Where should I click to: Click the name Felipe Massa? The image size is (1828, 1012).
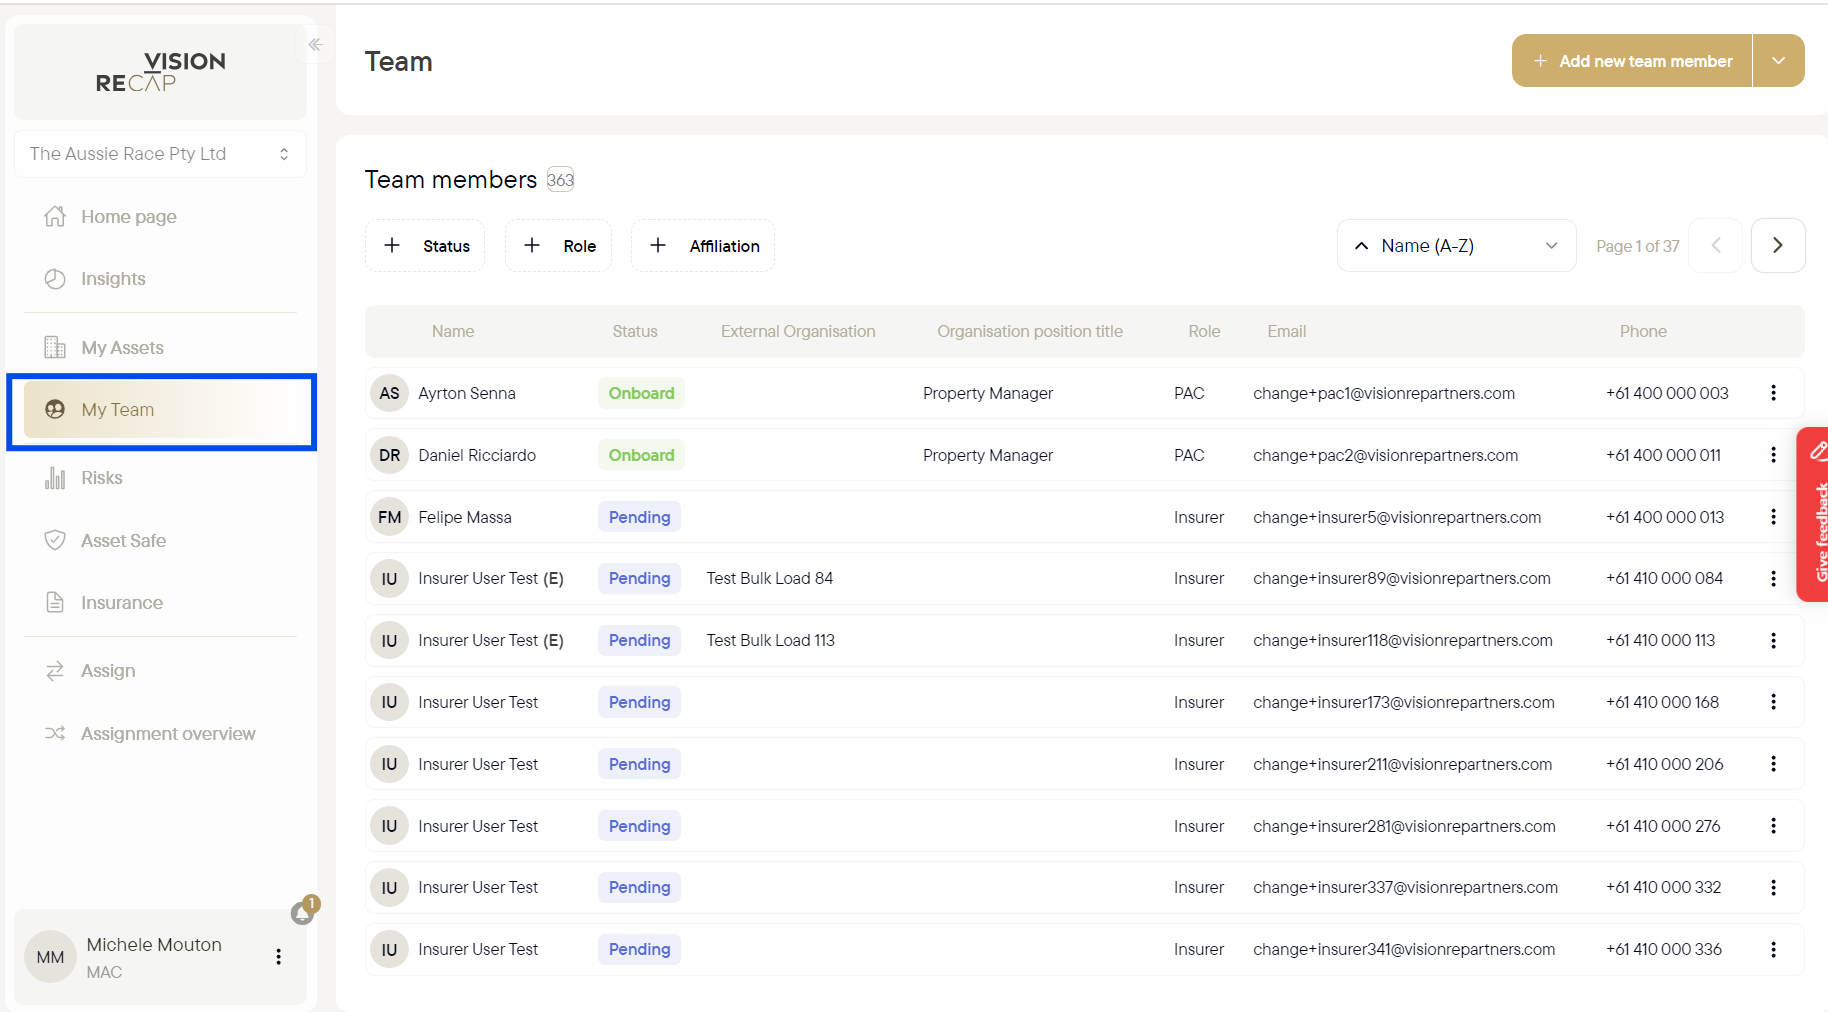pyautogui.click(x=465, y=517)
